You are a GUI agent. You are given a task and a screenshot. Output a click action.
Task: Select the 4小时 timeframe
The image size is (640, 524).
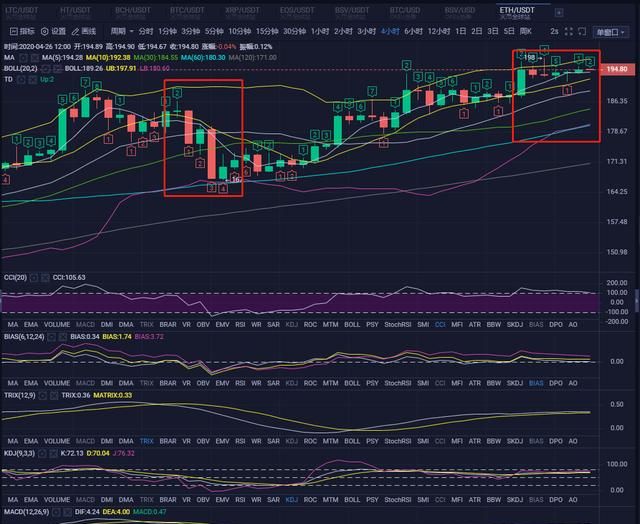390,31
